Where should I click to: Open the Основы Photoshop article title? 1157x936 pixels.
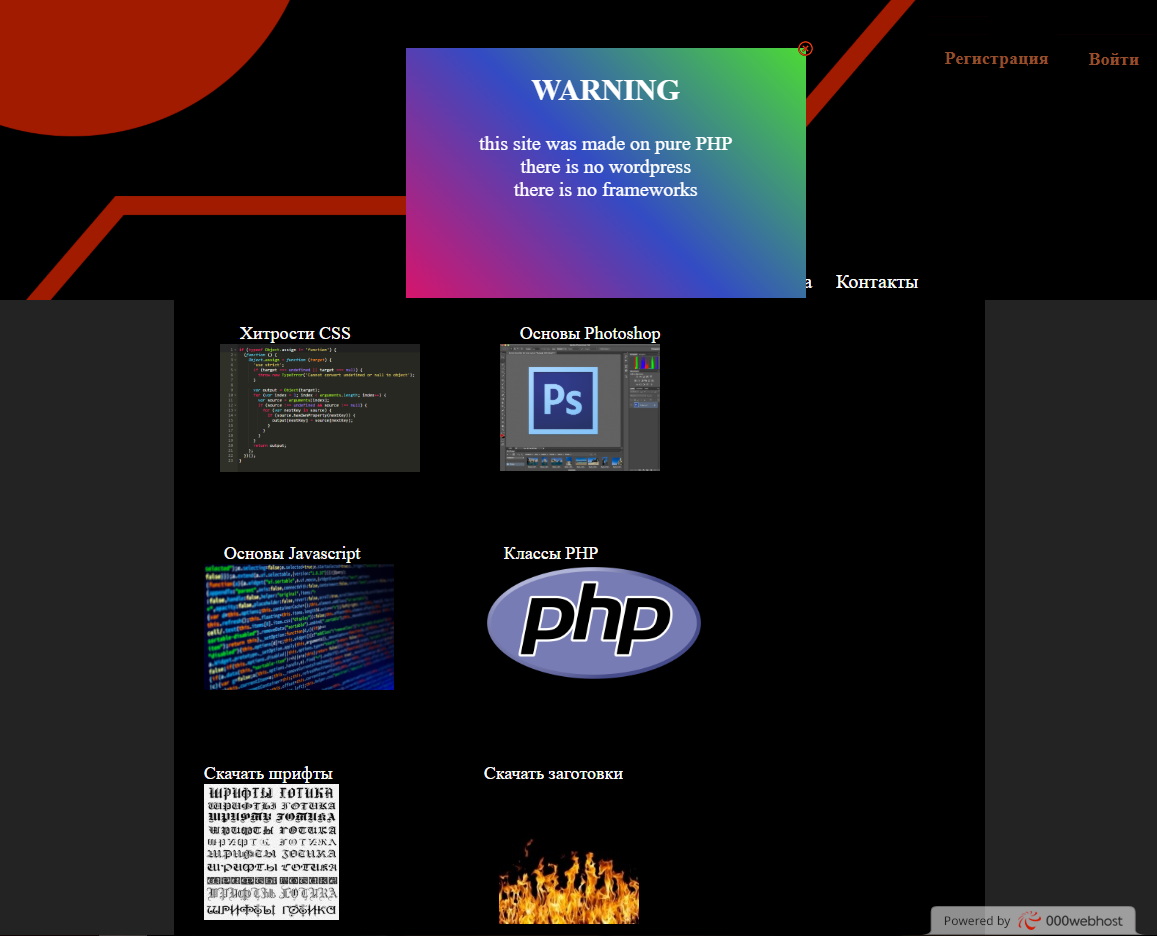pos(590,334)
